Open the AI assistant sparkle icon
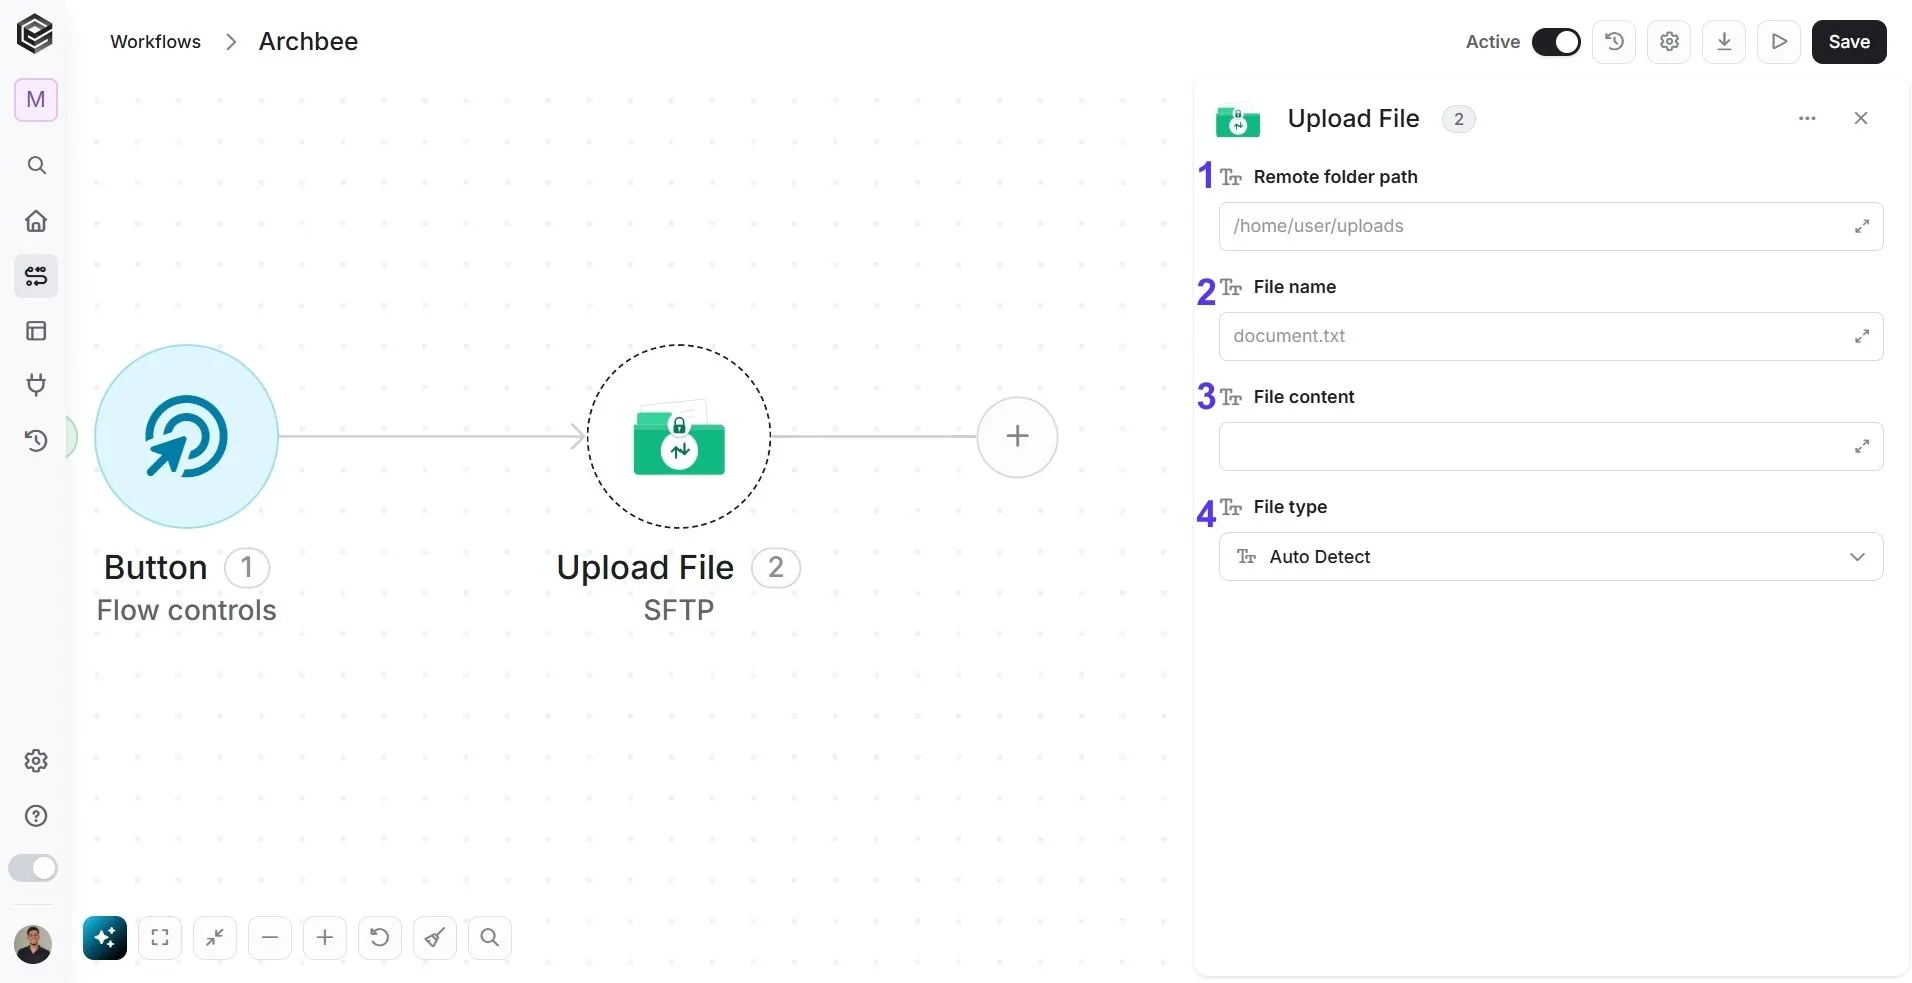 [x=105, y=938]
